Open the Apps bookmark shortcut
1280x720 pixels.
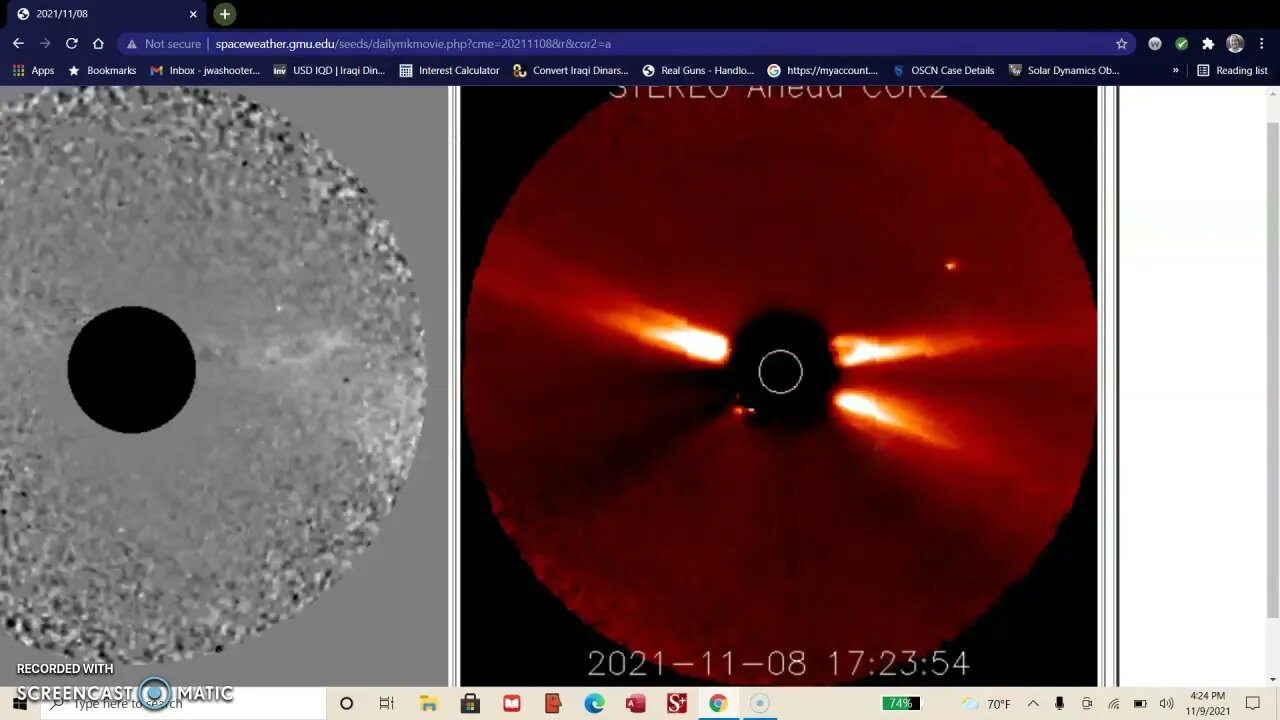click(33, 71)
